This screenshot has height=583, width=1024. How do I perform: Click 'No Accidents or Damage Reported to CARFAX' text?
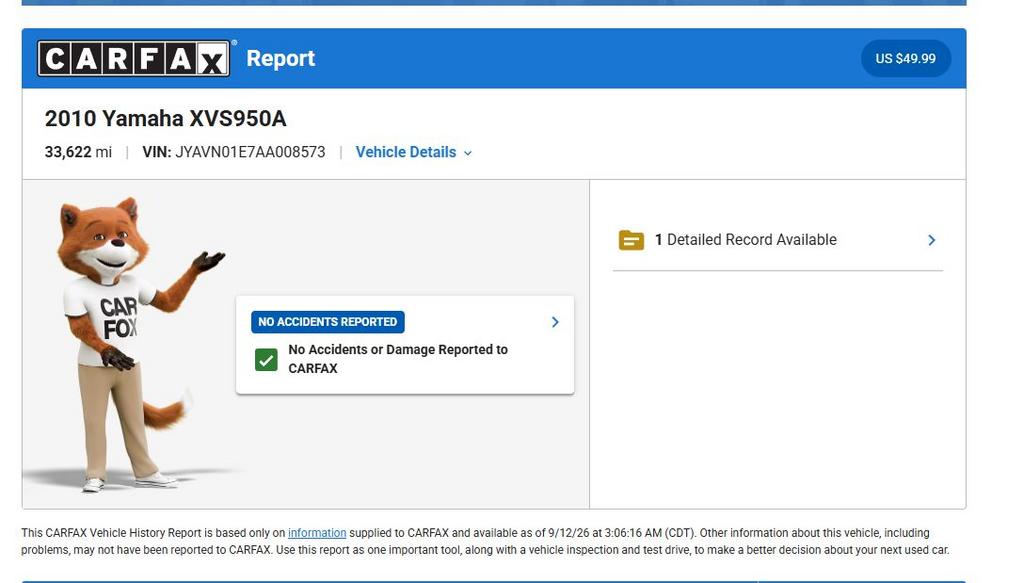(398, 359)
